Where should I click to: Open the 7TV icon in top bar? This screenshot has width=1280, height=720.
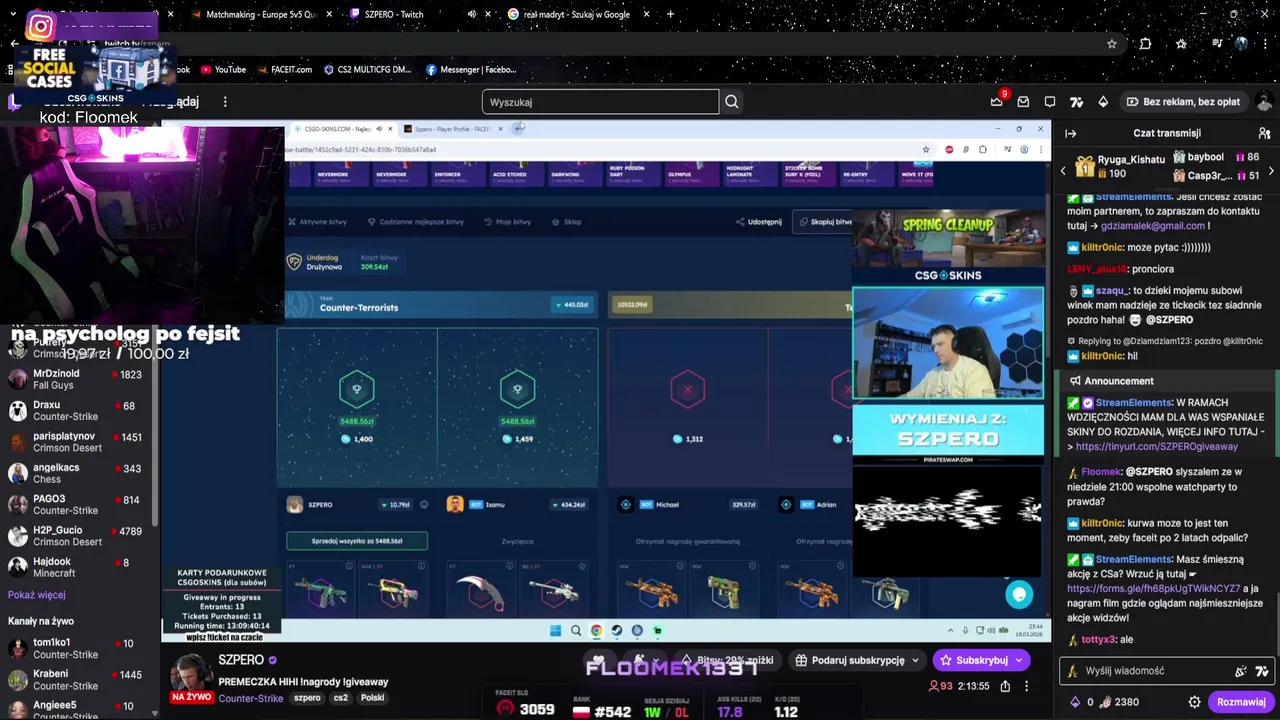coord(1076,102)
